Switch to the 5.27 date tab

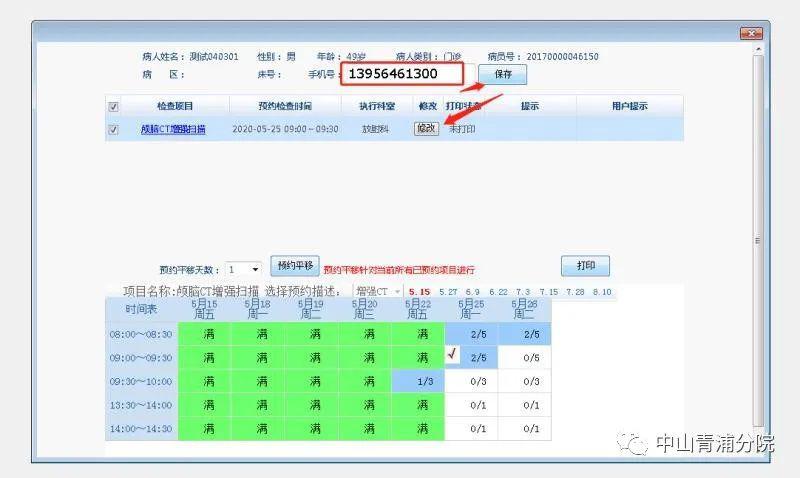coord(448,292)
